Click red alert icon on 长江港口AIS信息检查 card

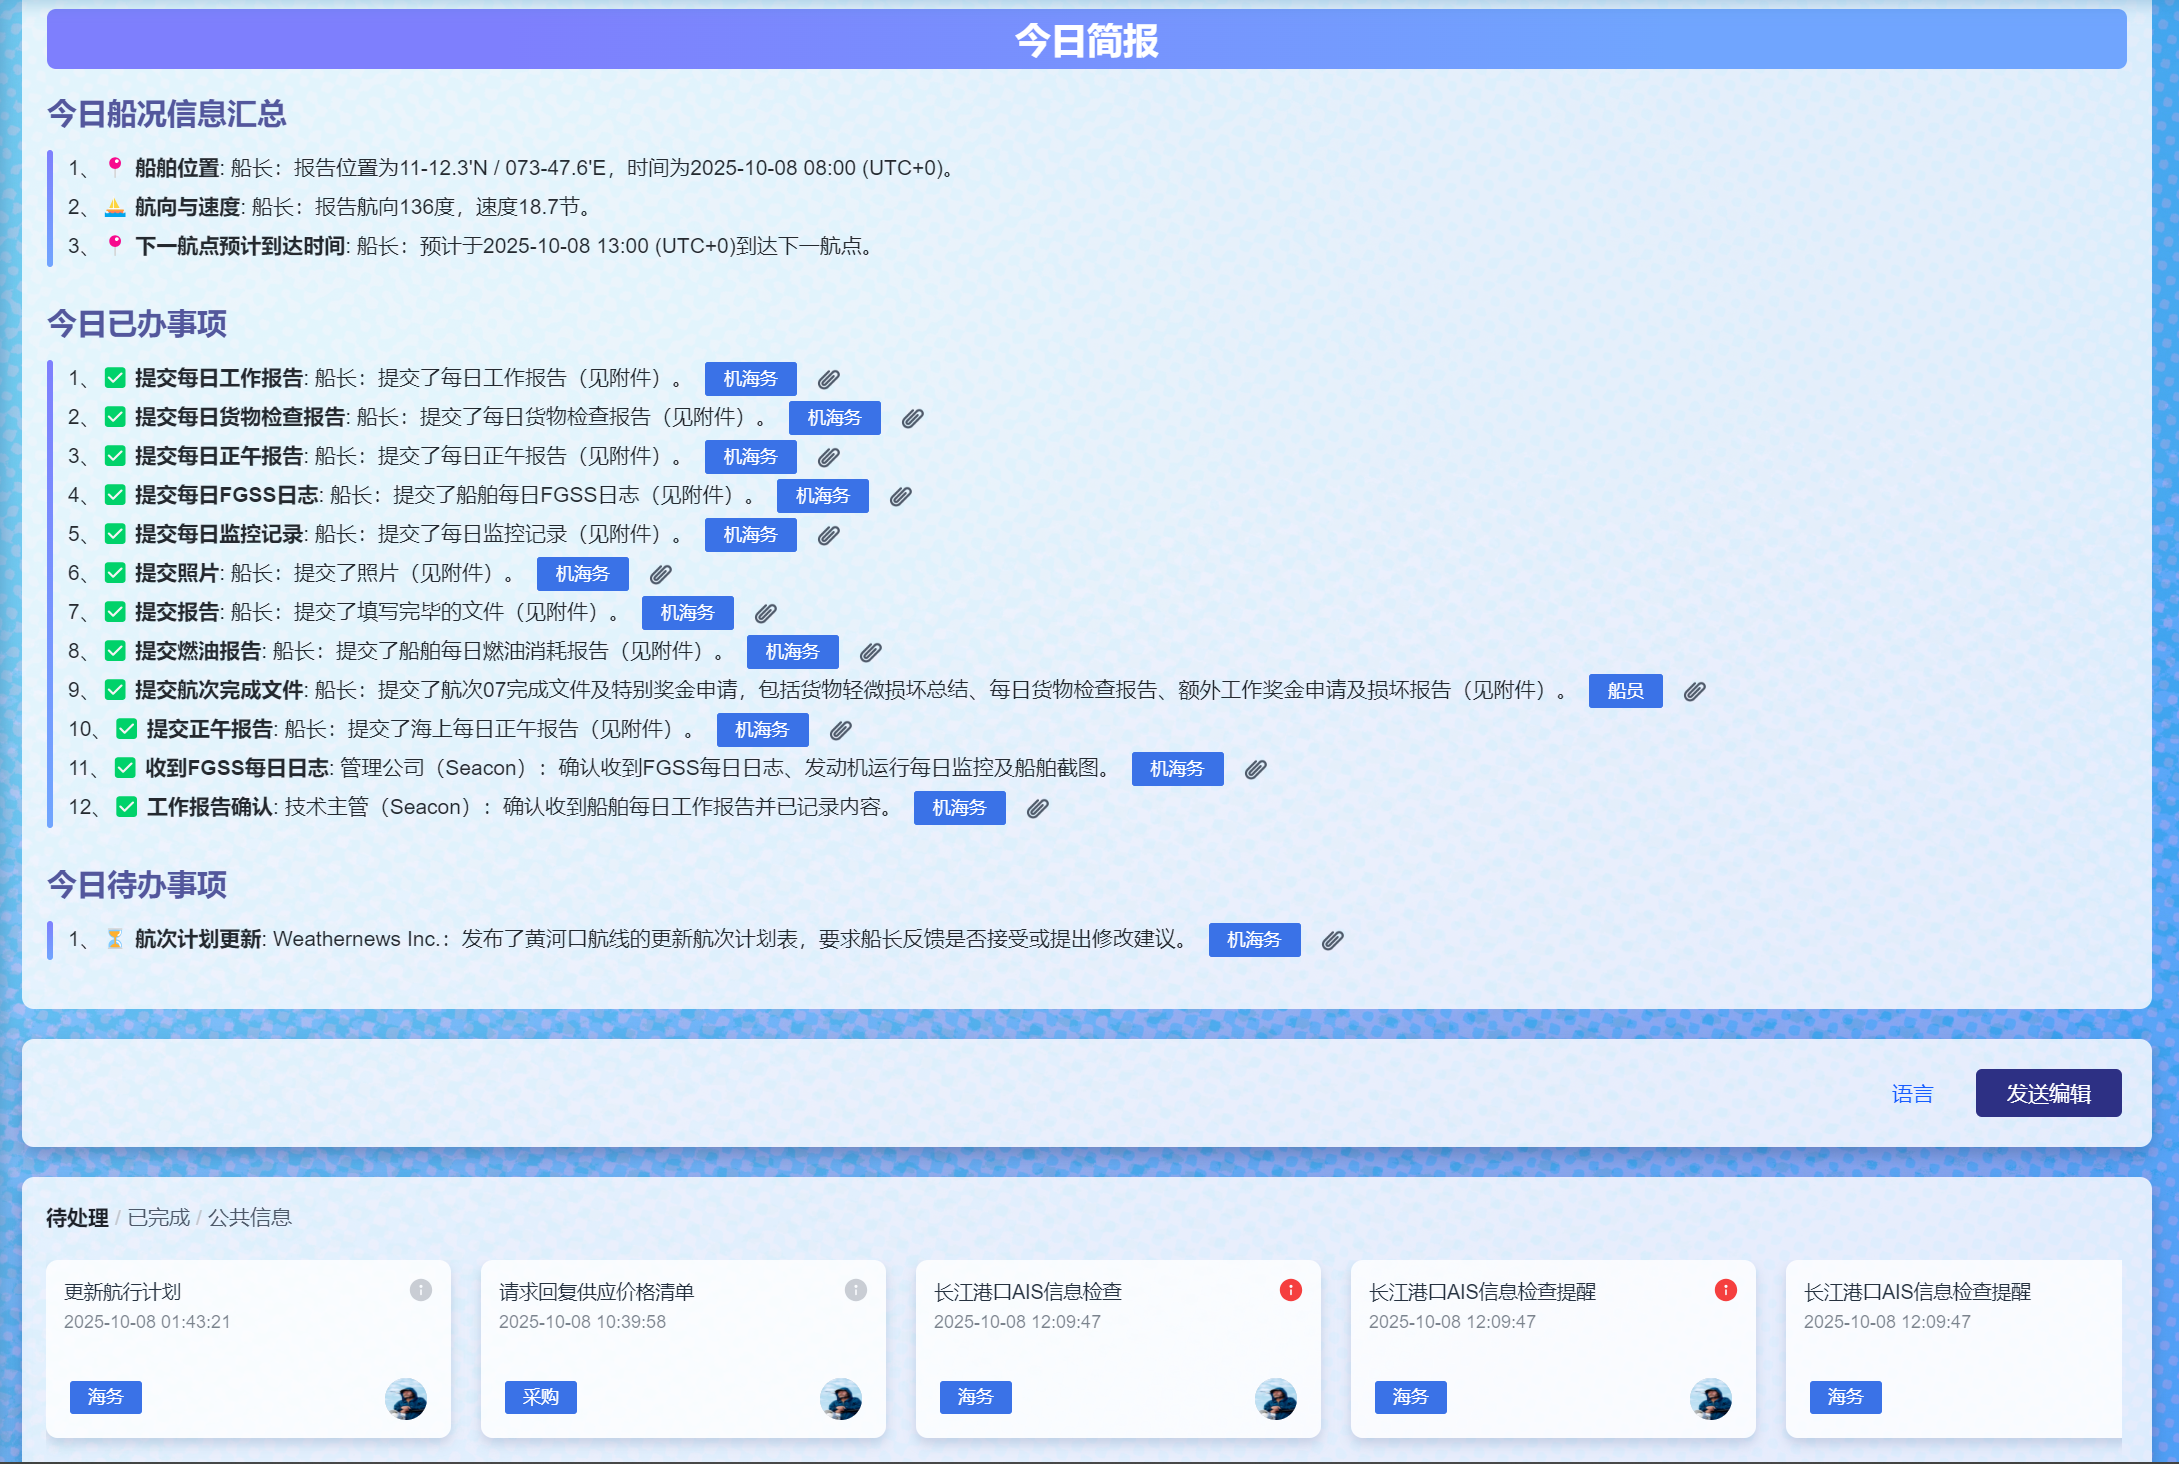coord(1290,1290)
